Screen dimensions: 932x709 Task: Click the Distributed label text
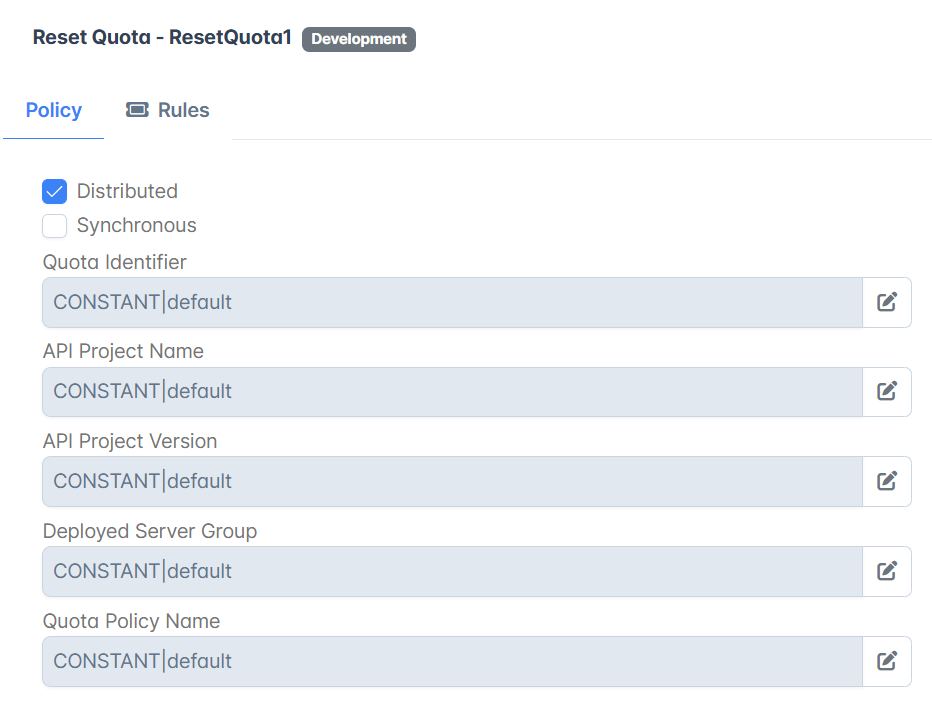127,191
